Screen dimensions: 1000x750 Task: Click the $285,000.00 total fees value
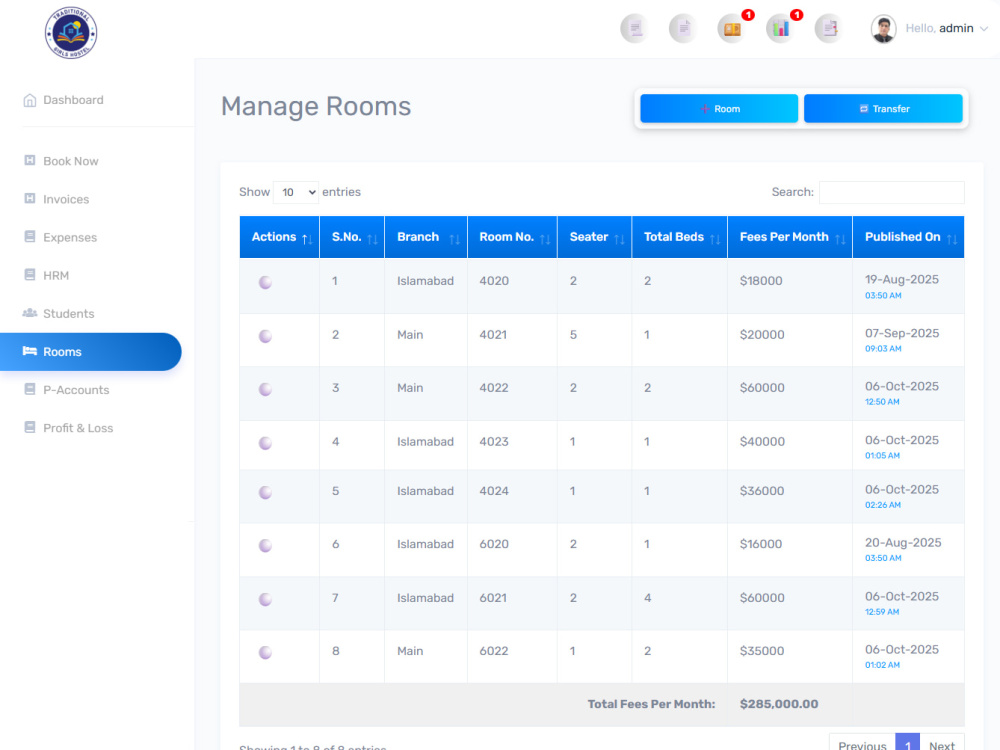[779, 704]
